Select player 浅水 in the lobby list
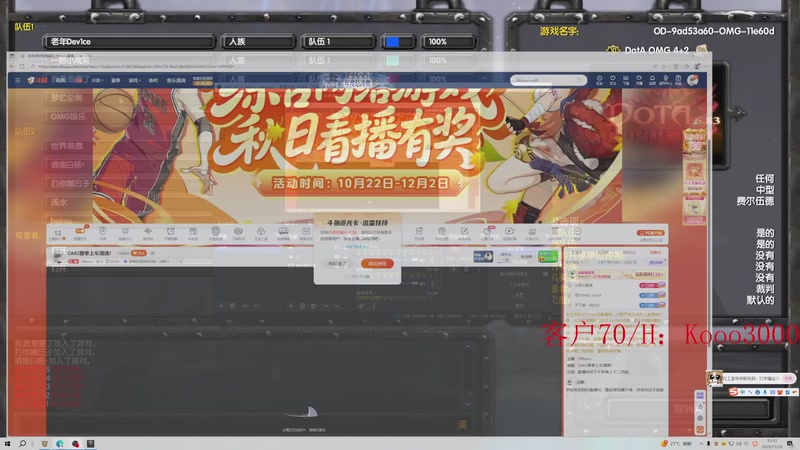This screenshot has width=800, height=450. [59, 202]
